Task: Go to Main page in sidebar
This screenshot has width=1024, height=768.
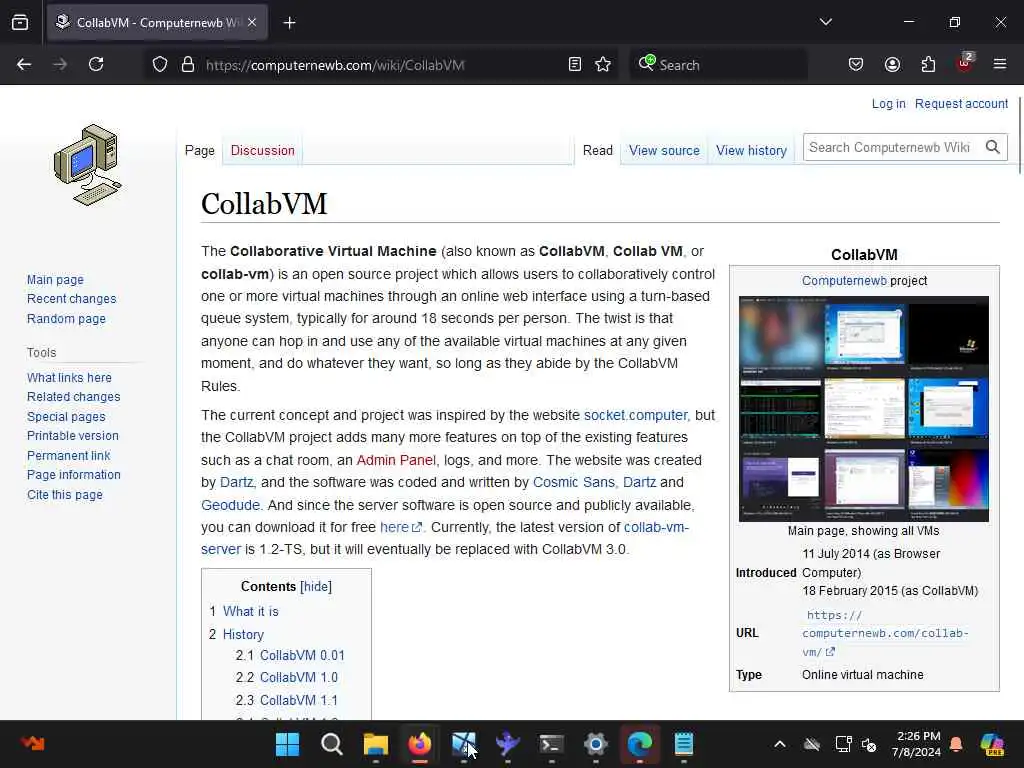Action: click(55, 280)
